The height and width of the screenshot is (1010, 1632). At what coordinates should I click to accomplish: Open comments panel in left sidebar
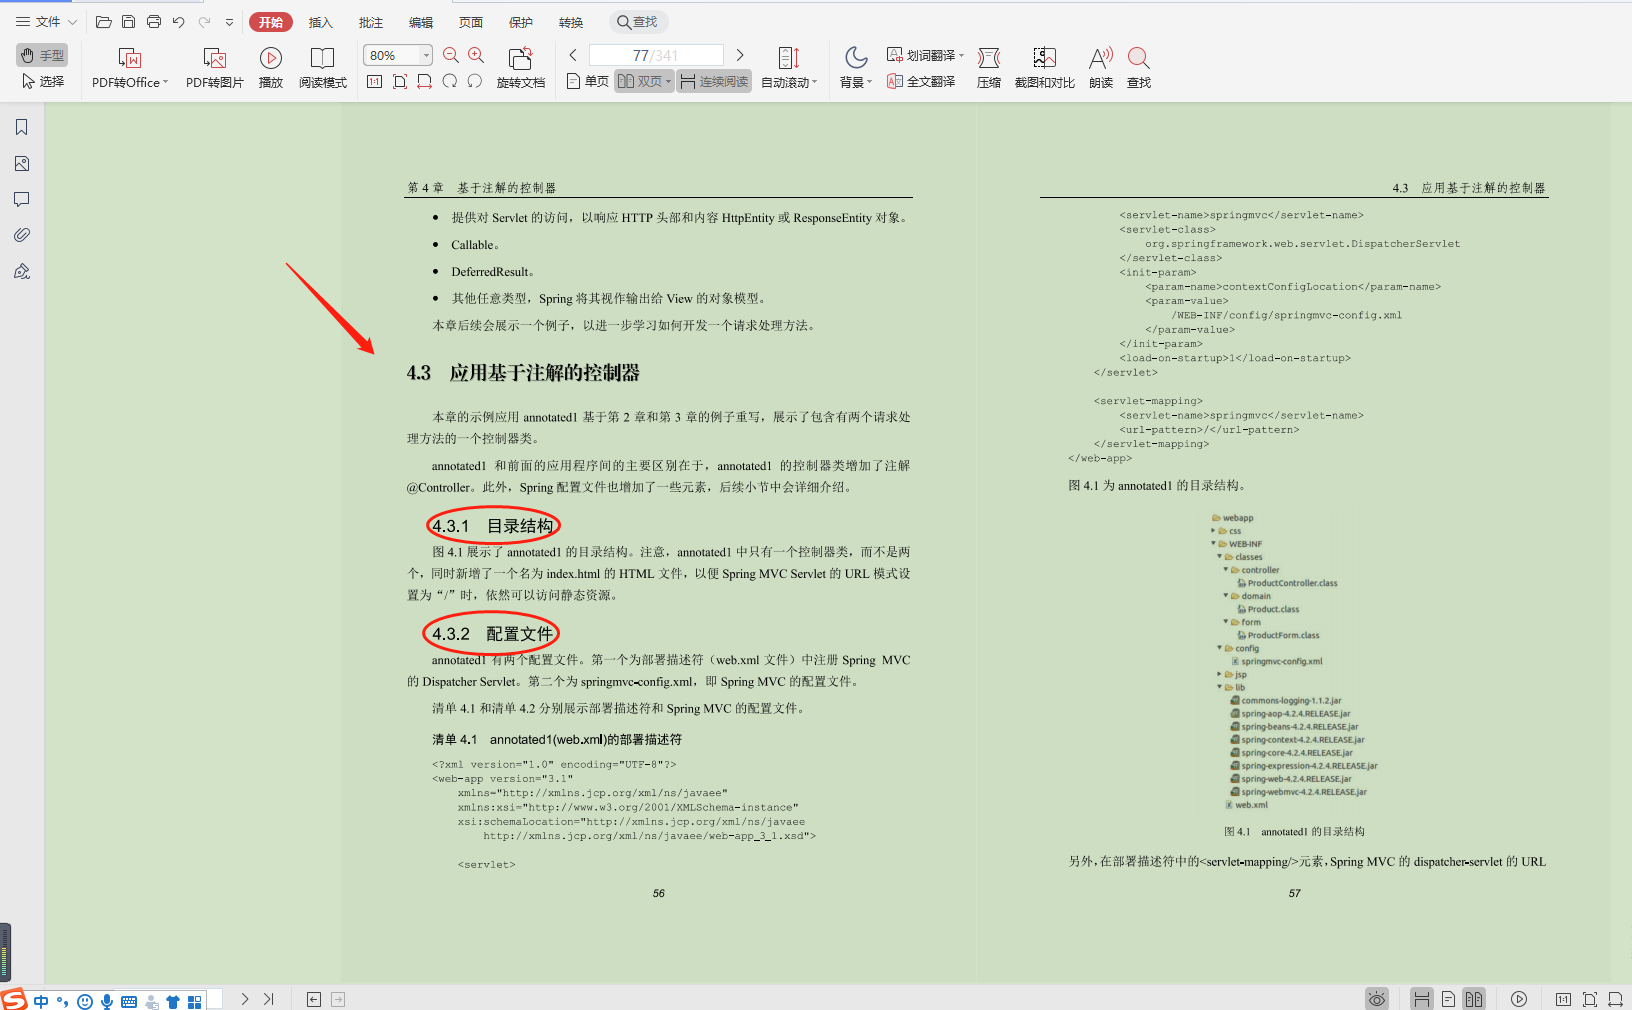point(22,199)
